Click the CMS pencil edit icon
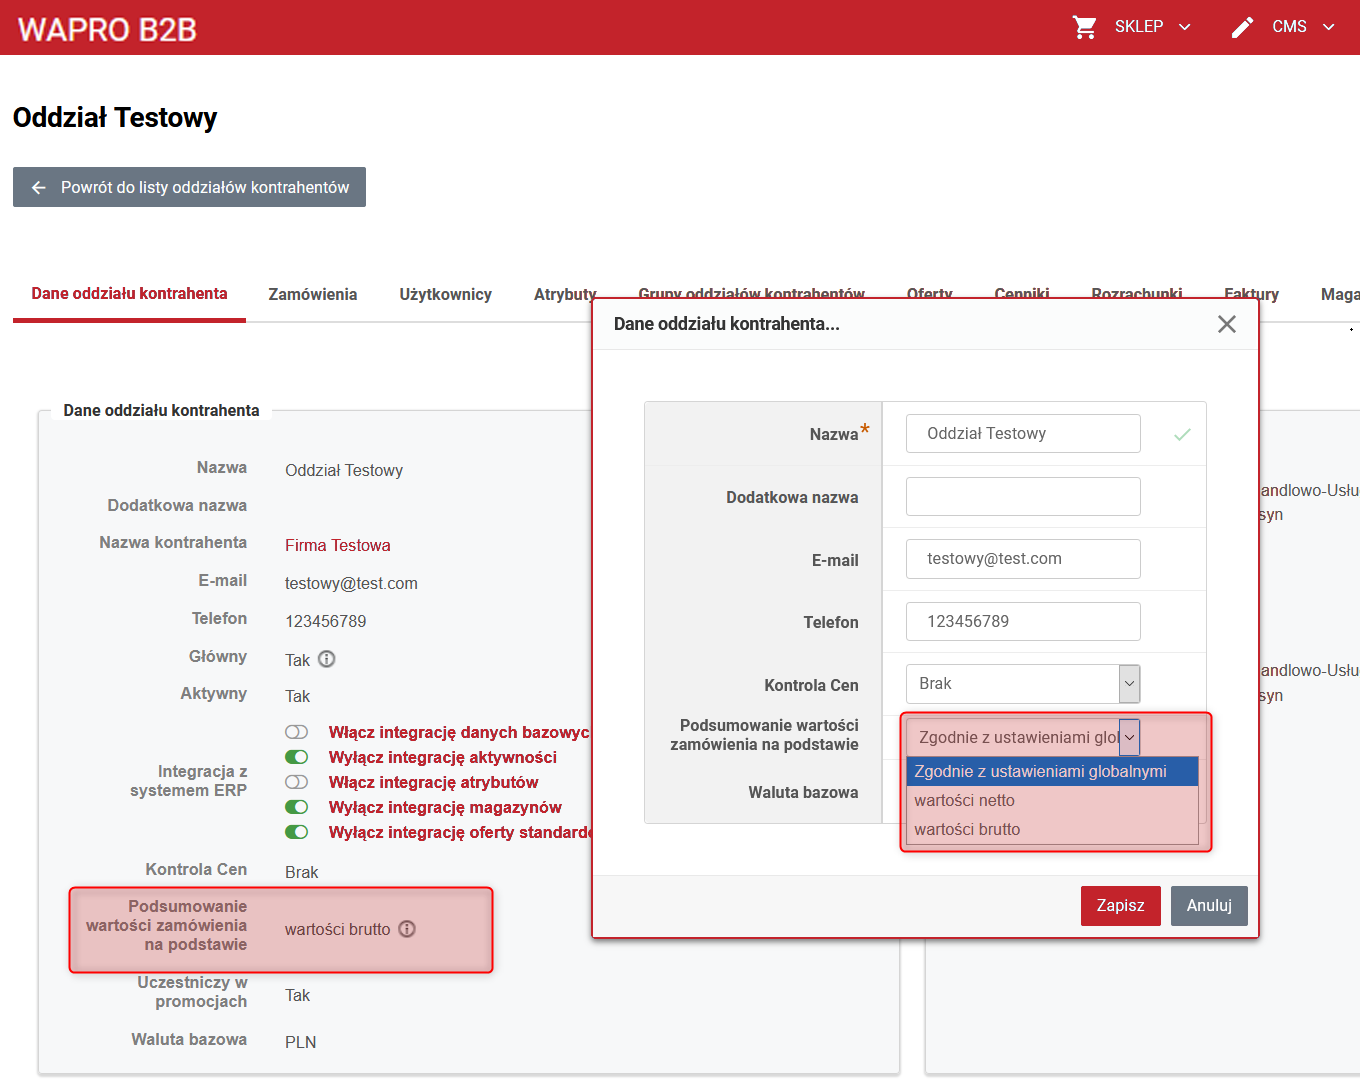Image resolution: width=1360 pixels, height=1087 pixels. 1242,27
